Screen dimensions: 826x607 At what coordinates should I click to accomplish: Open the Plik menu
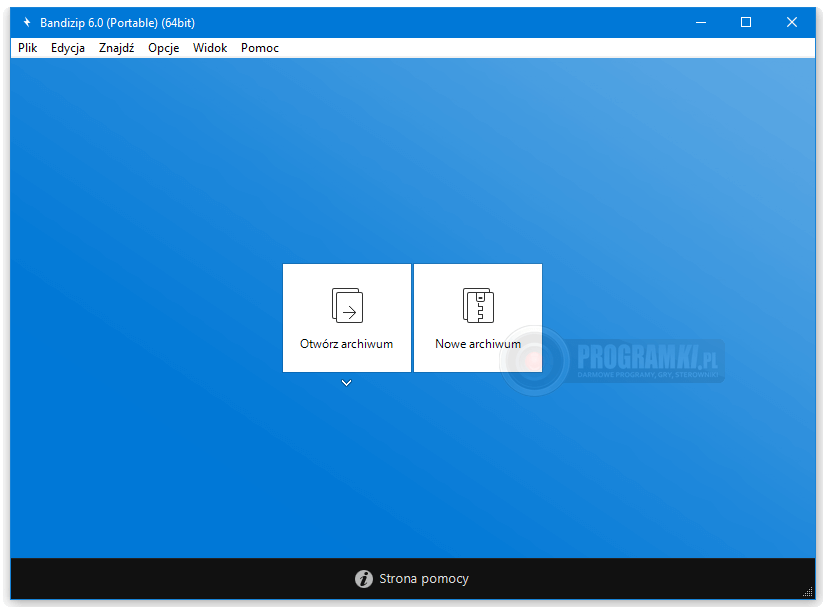(27, 48)
